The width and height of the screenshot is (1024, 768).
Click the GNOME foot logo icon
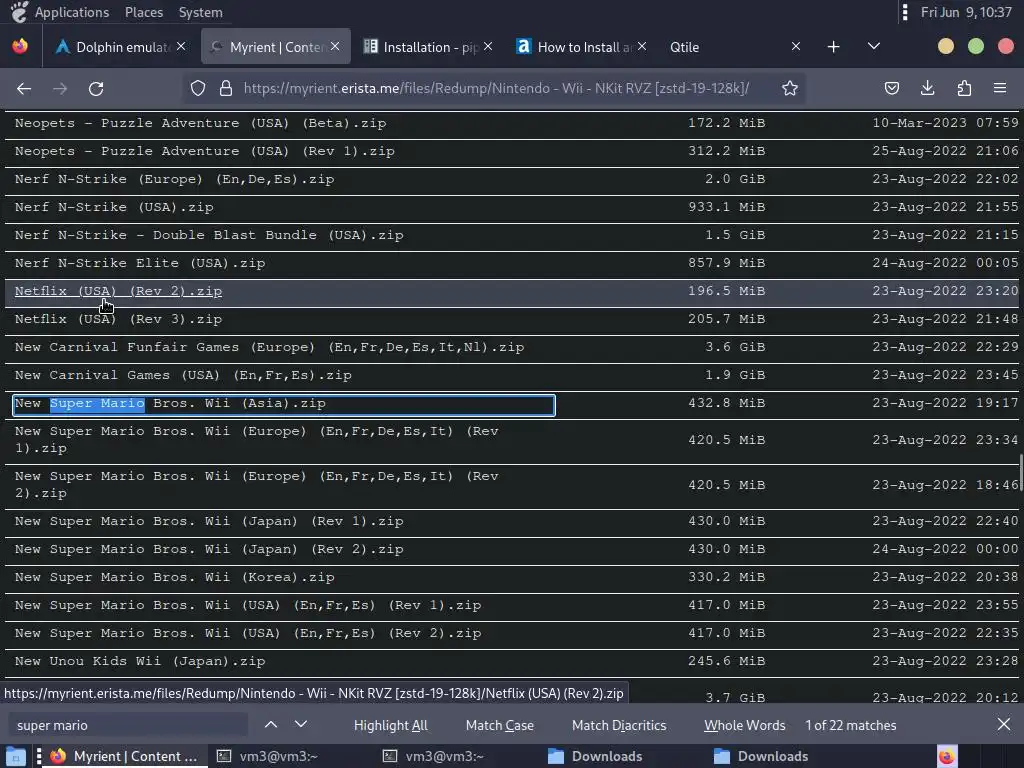20,12
